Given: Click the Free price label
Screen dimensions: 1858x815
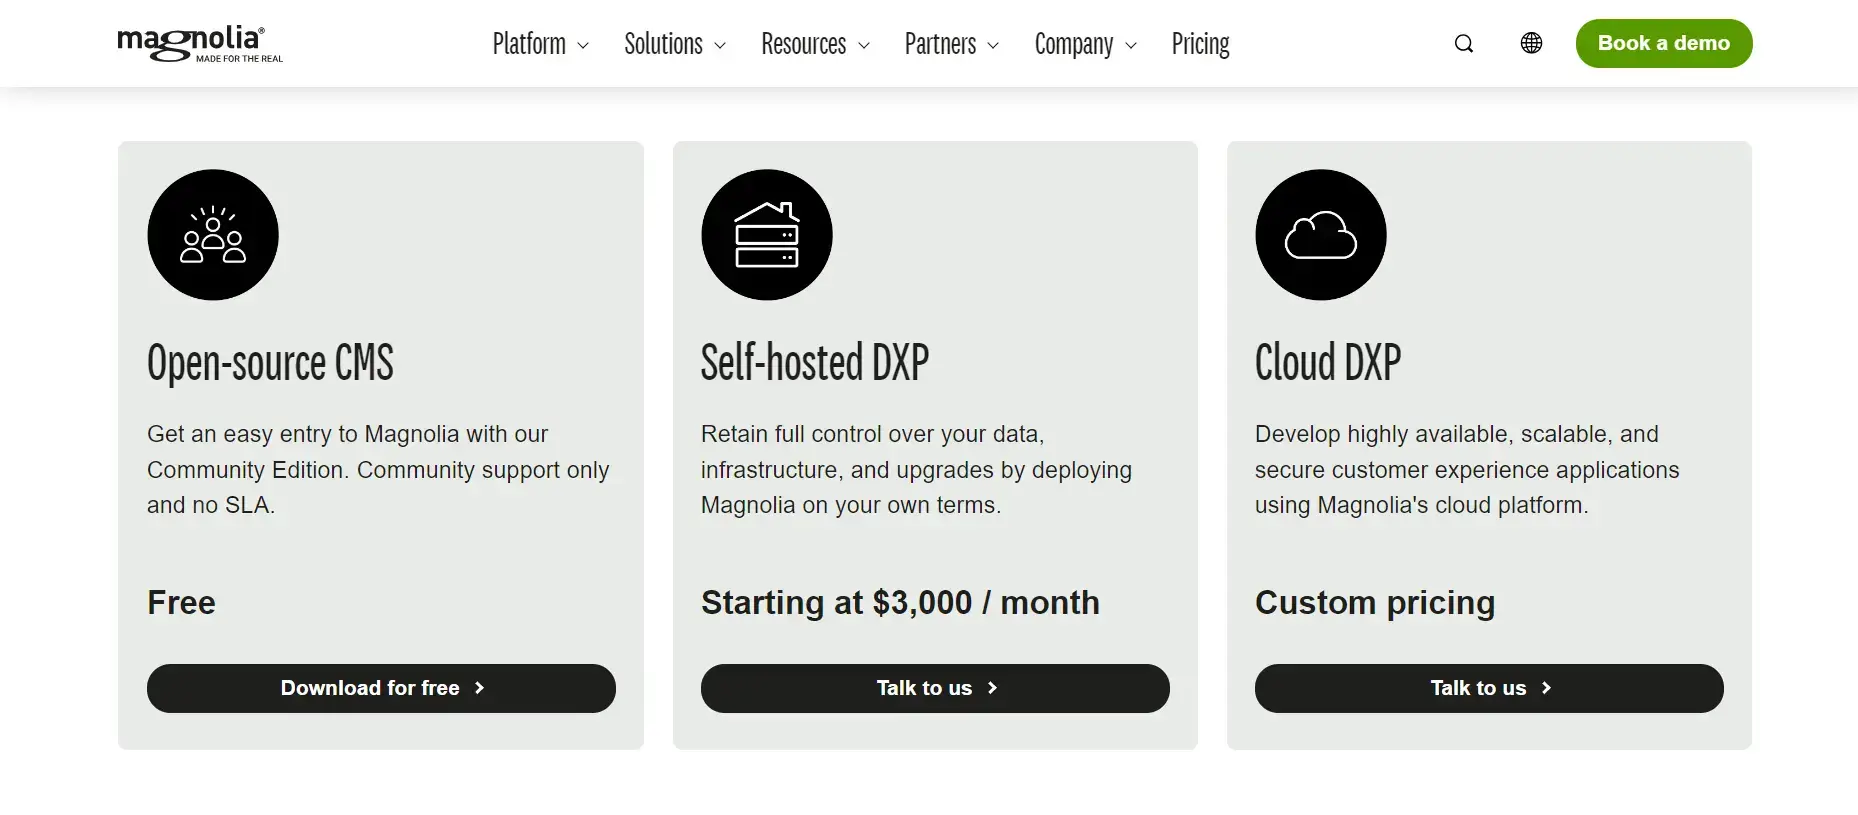Looking at the screenshot, I should pyautogui.click(x=181, y=603).
